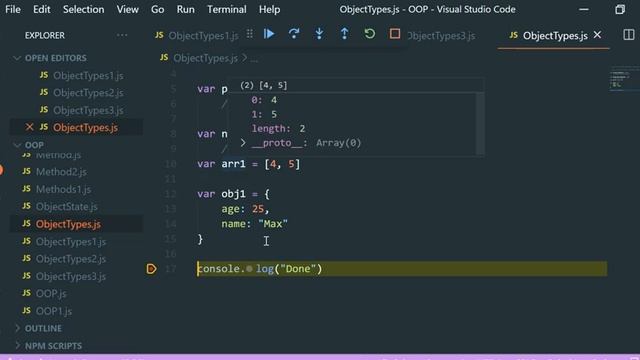Click 'length: 2' in hover popup
Image resolution: width=640 pixels, height=360 pixels.
point(278,129)
